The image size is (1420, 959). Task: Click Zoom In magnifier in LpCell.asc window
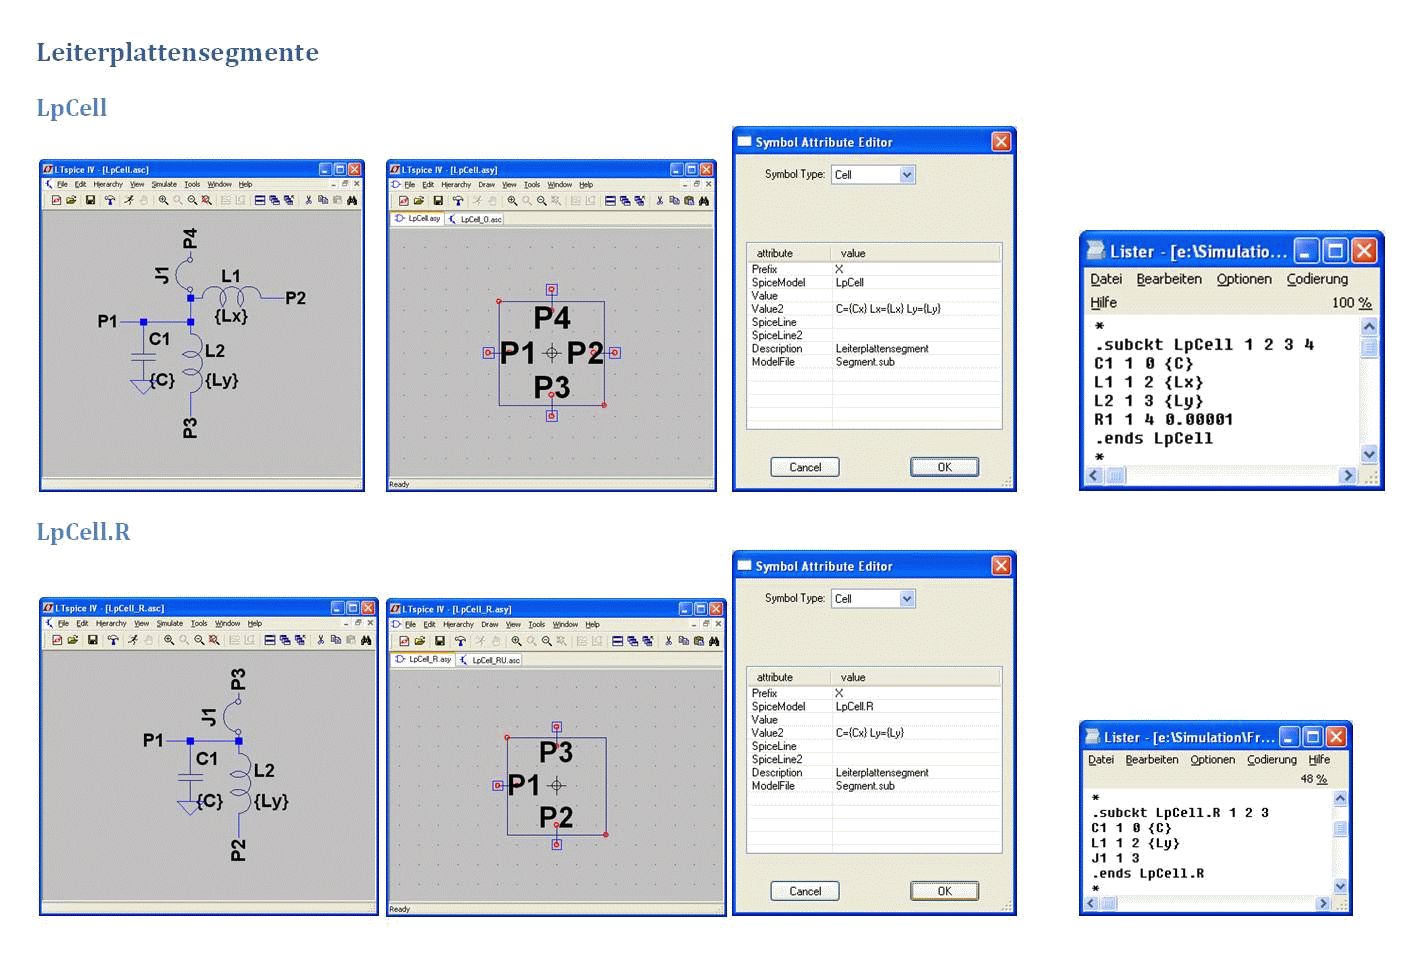[163, 200]
